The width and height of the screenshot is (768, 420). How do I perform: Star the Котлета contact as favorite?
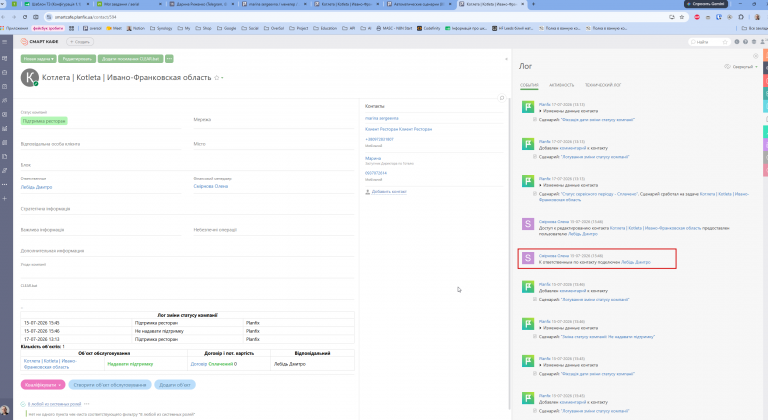216,77
